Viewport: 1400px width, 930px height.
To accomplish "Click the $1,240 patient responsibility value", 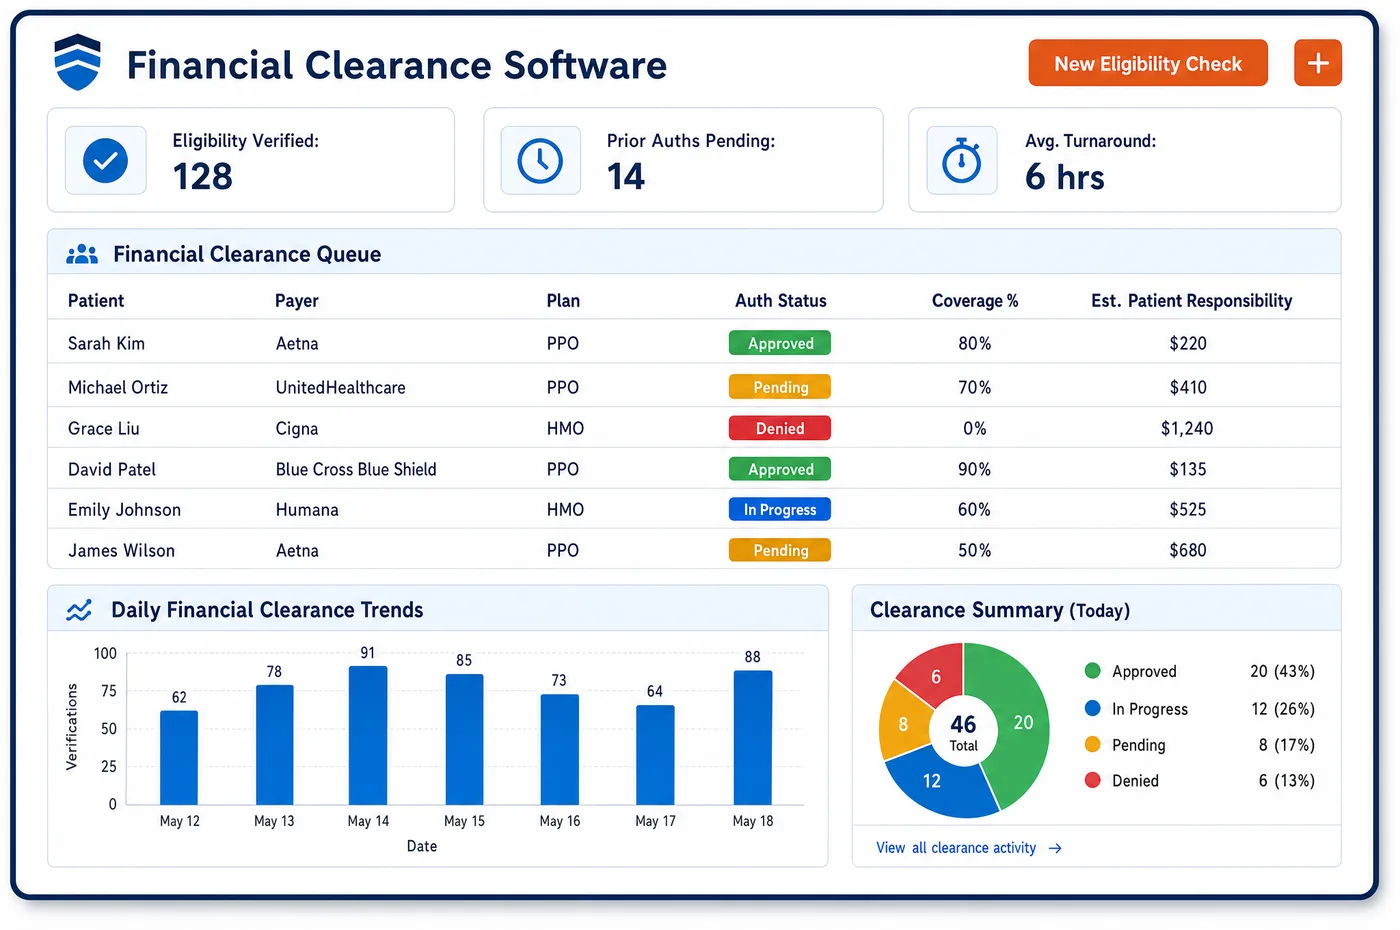I will (1187, 428).
